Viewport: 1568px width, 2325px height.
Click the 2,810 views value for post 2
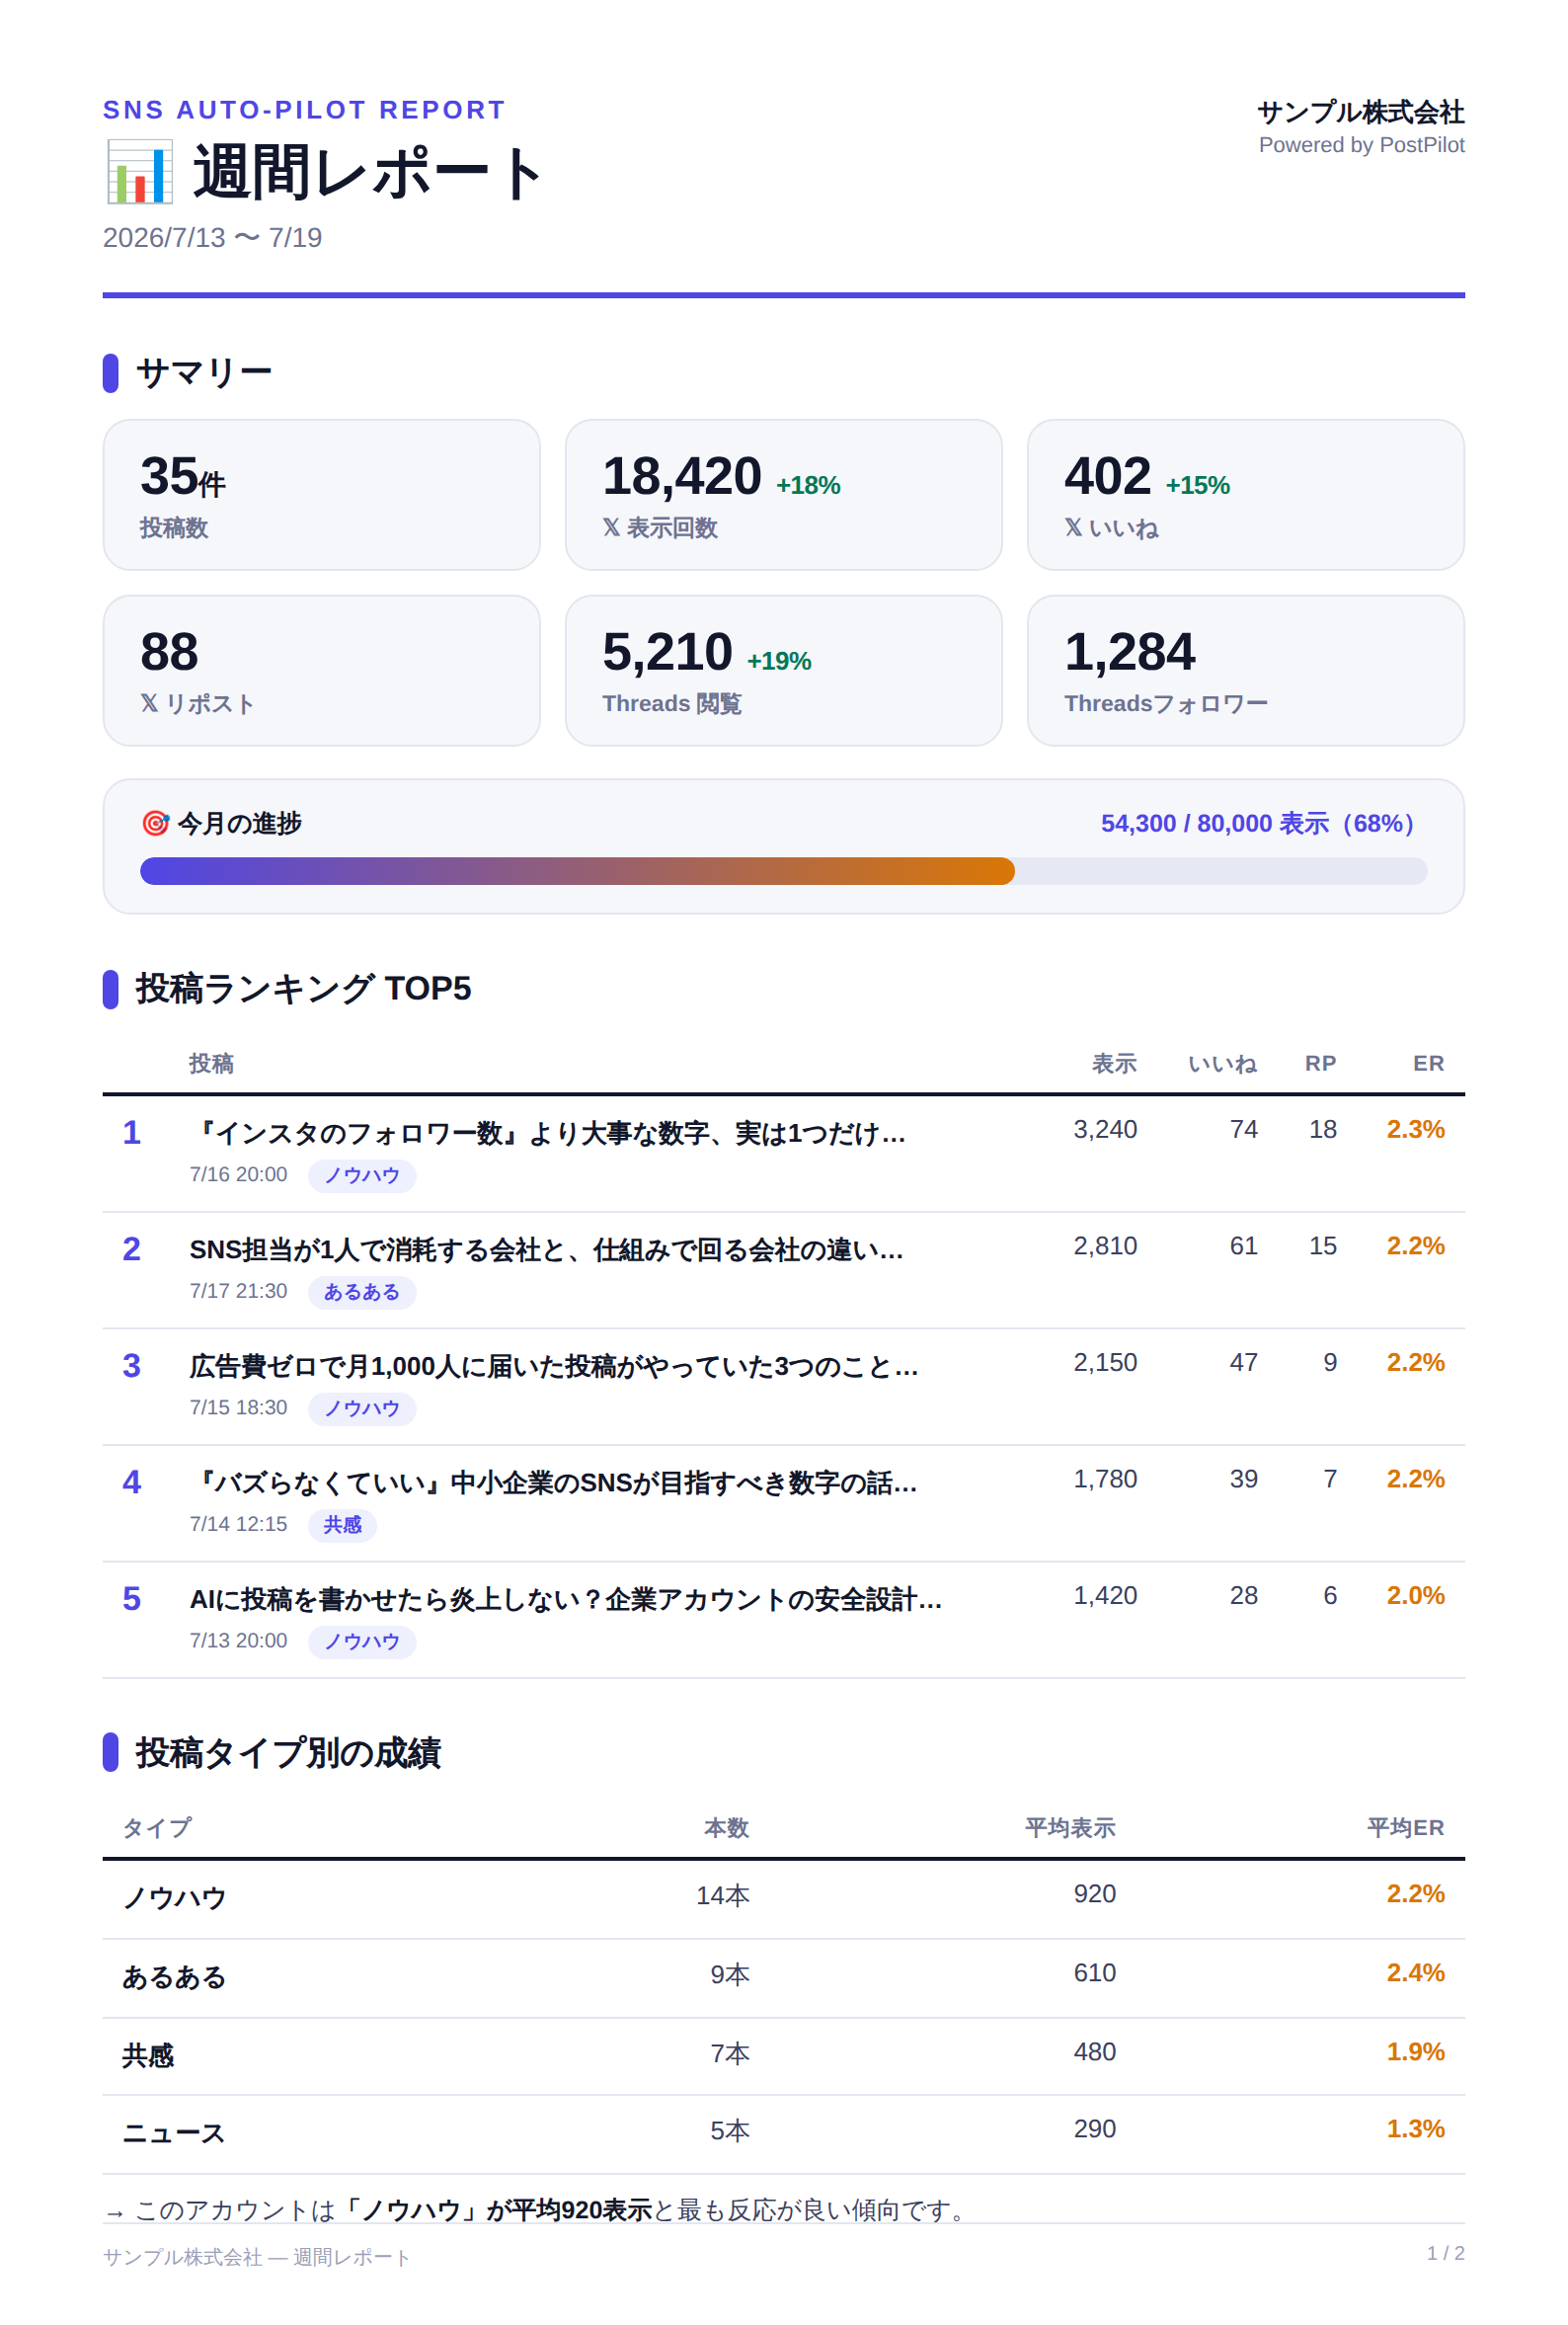pos(1105,1246)
